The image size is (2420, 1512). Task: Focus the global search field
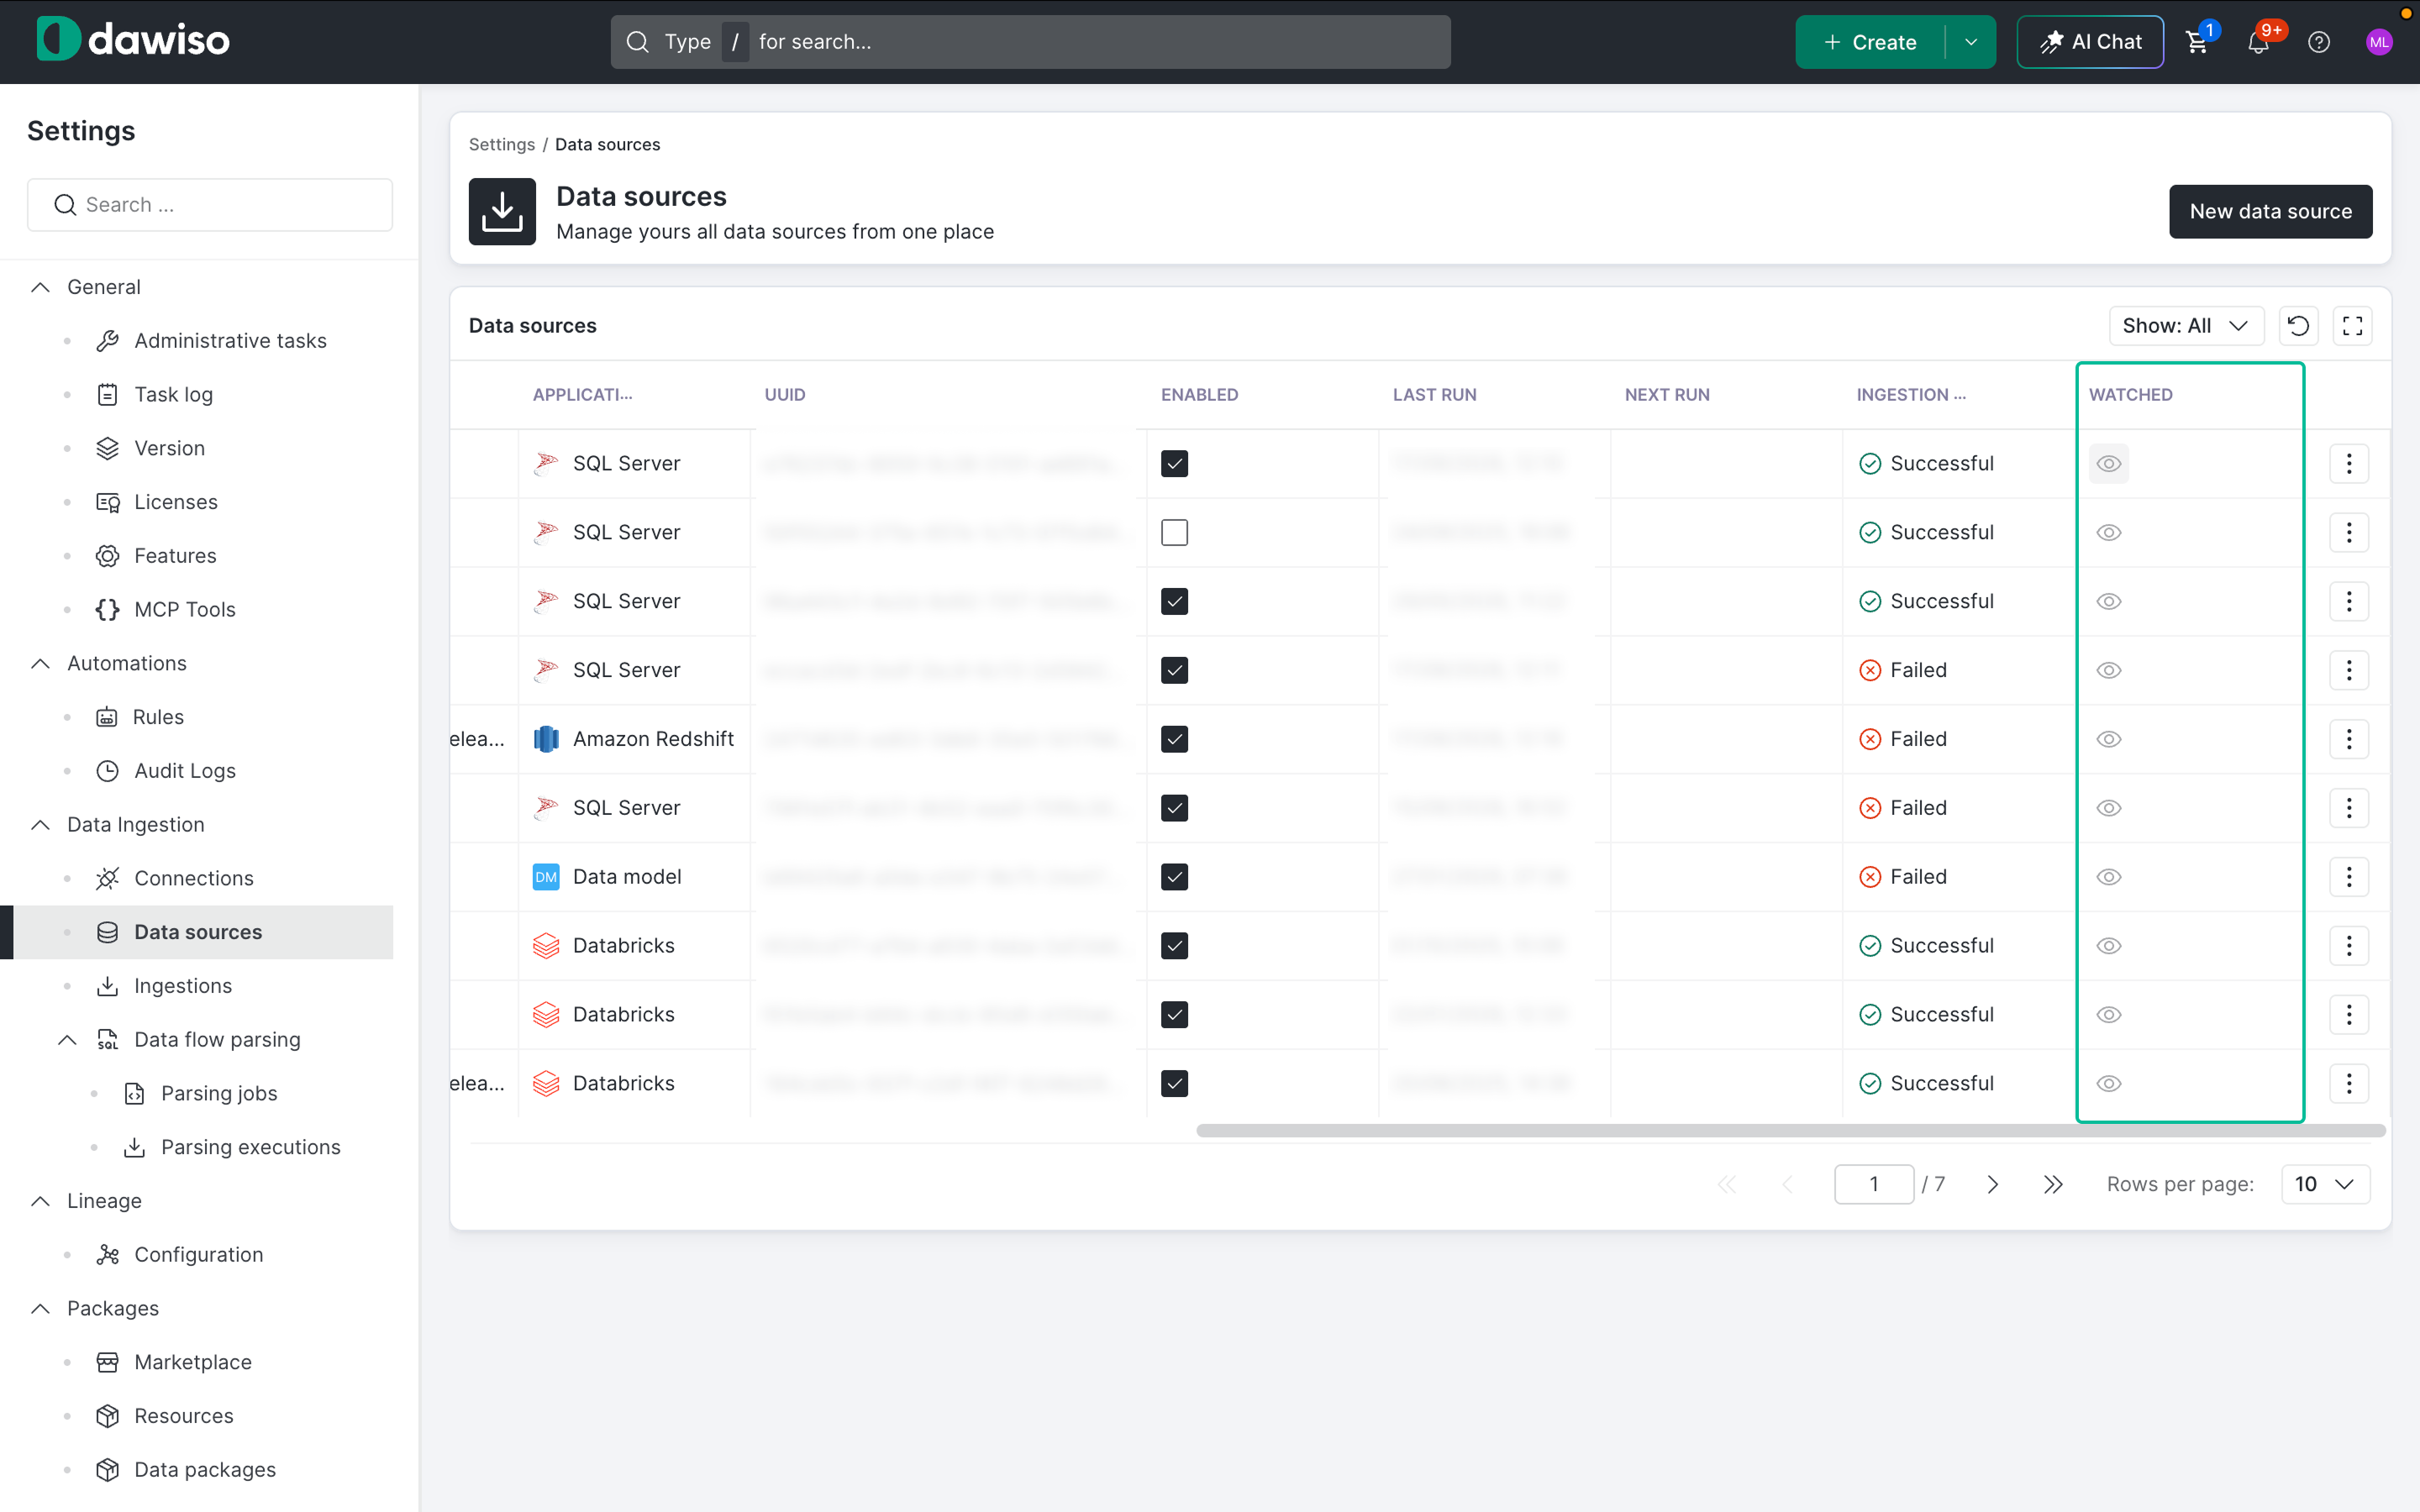point(1030,42)
